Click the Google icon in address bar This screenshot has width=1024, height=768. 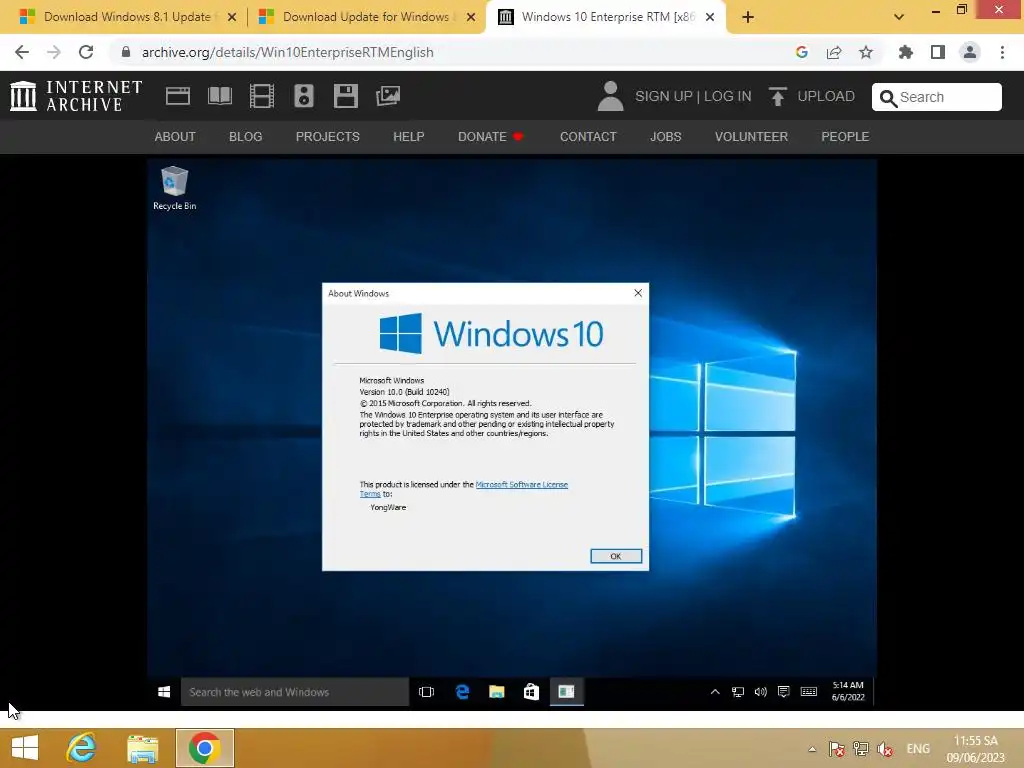[x=802, y=52]
